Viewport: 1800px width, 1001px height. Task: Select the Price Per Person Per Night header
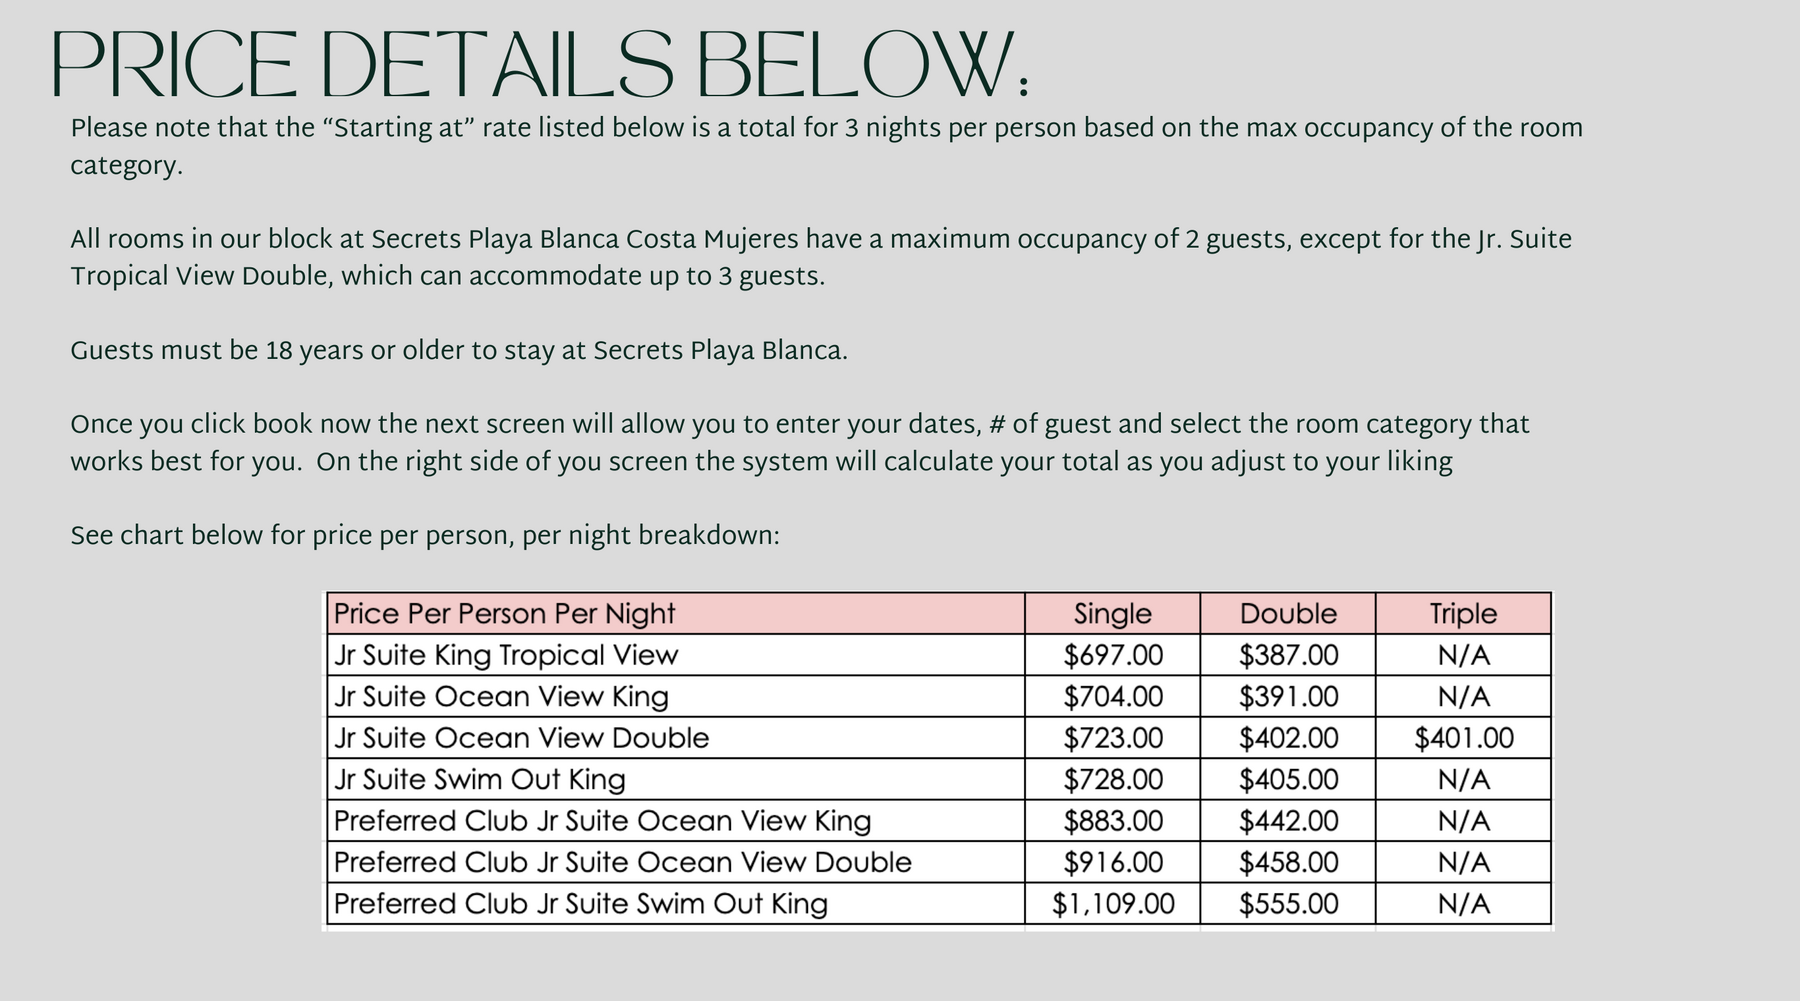505,613
